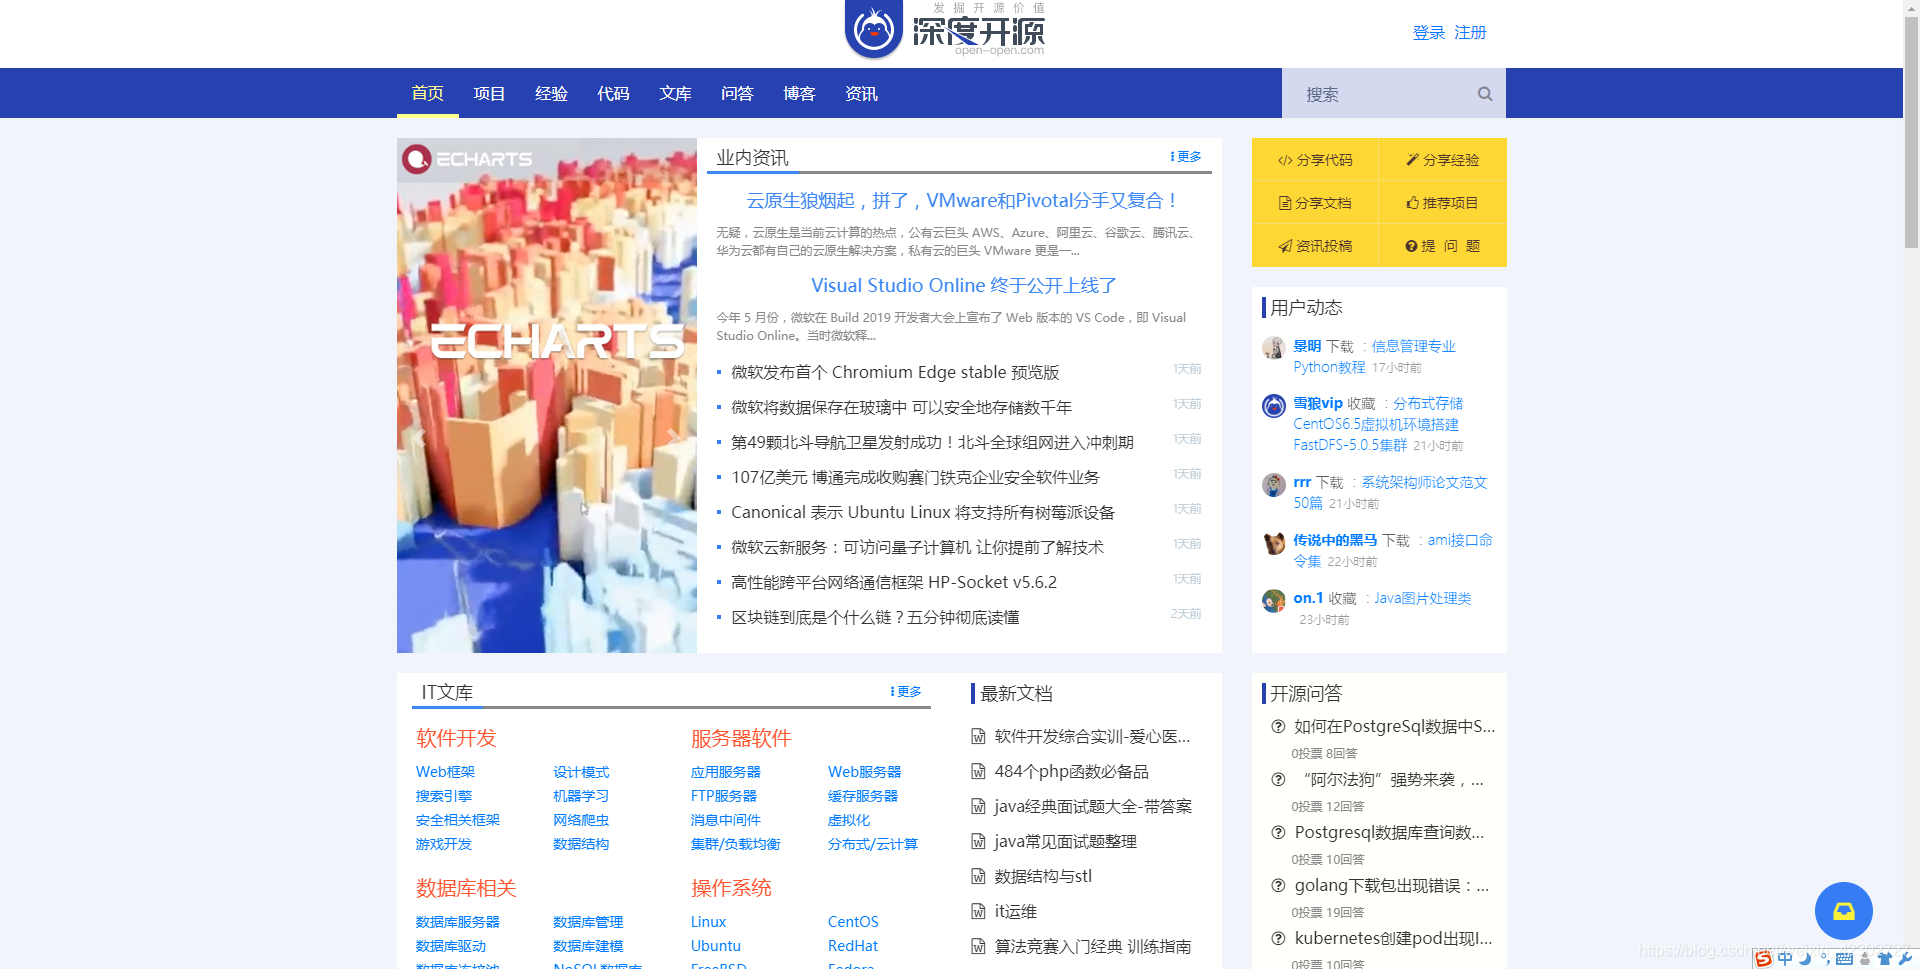
Task: Open 机器学习 category link
Action: pyautogui.click(x=581, y=796)
